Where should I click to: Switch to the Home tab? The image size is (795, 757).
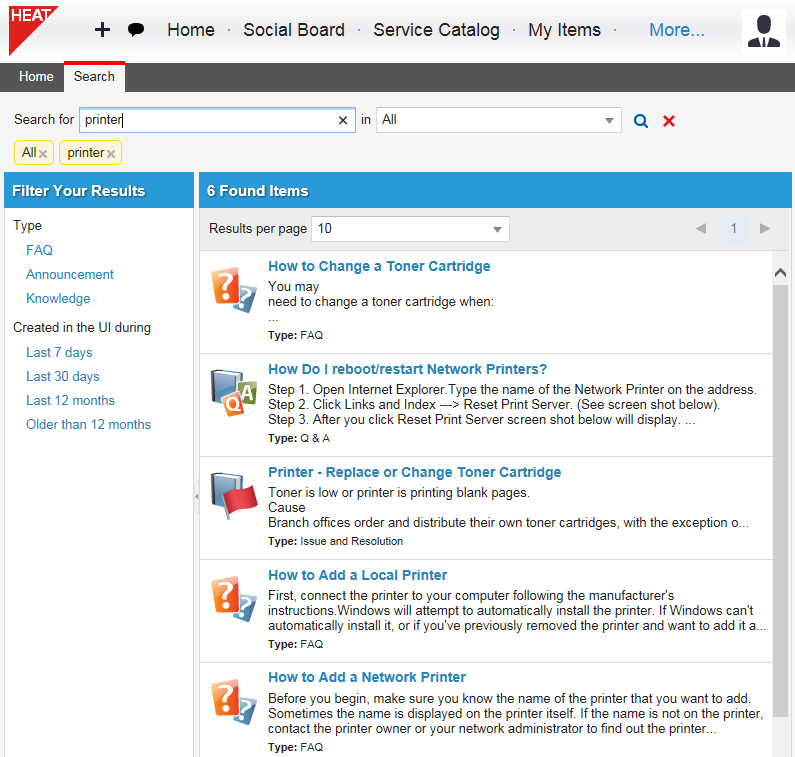click(36, 77)
